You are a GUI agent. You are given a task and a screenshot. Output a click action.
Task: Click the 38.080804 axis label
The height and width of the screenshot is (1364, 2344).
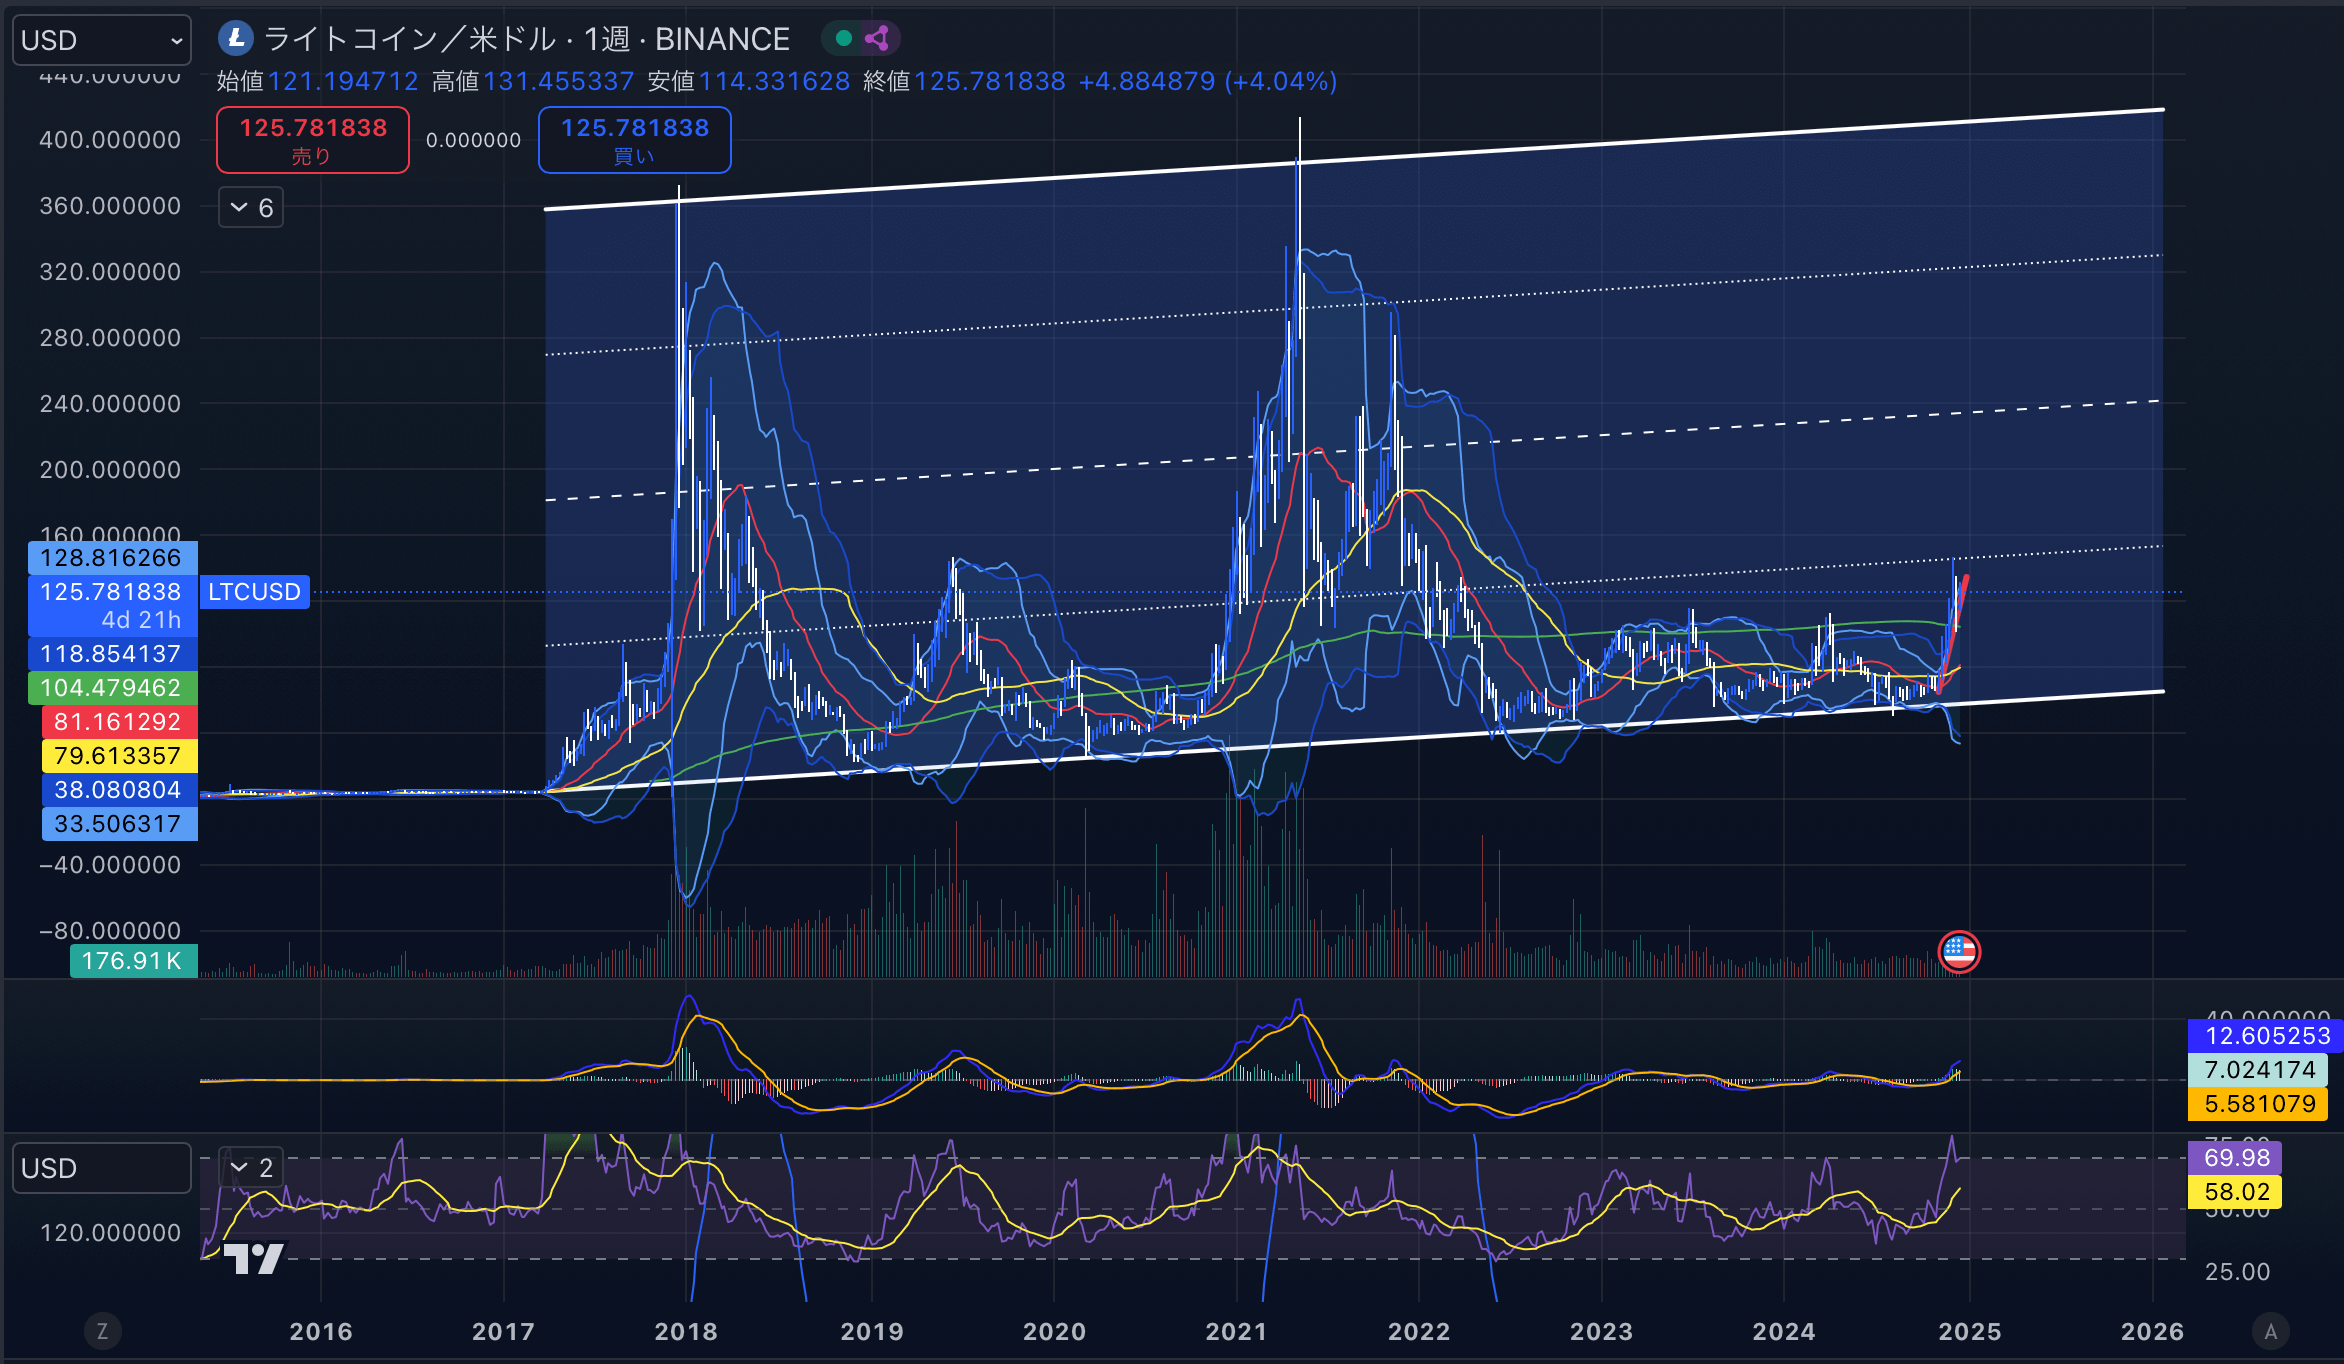pyautogui.click(x=119, y=790)
